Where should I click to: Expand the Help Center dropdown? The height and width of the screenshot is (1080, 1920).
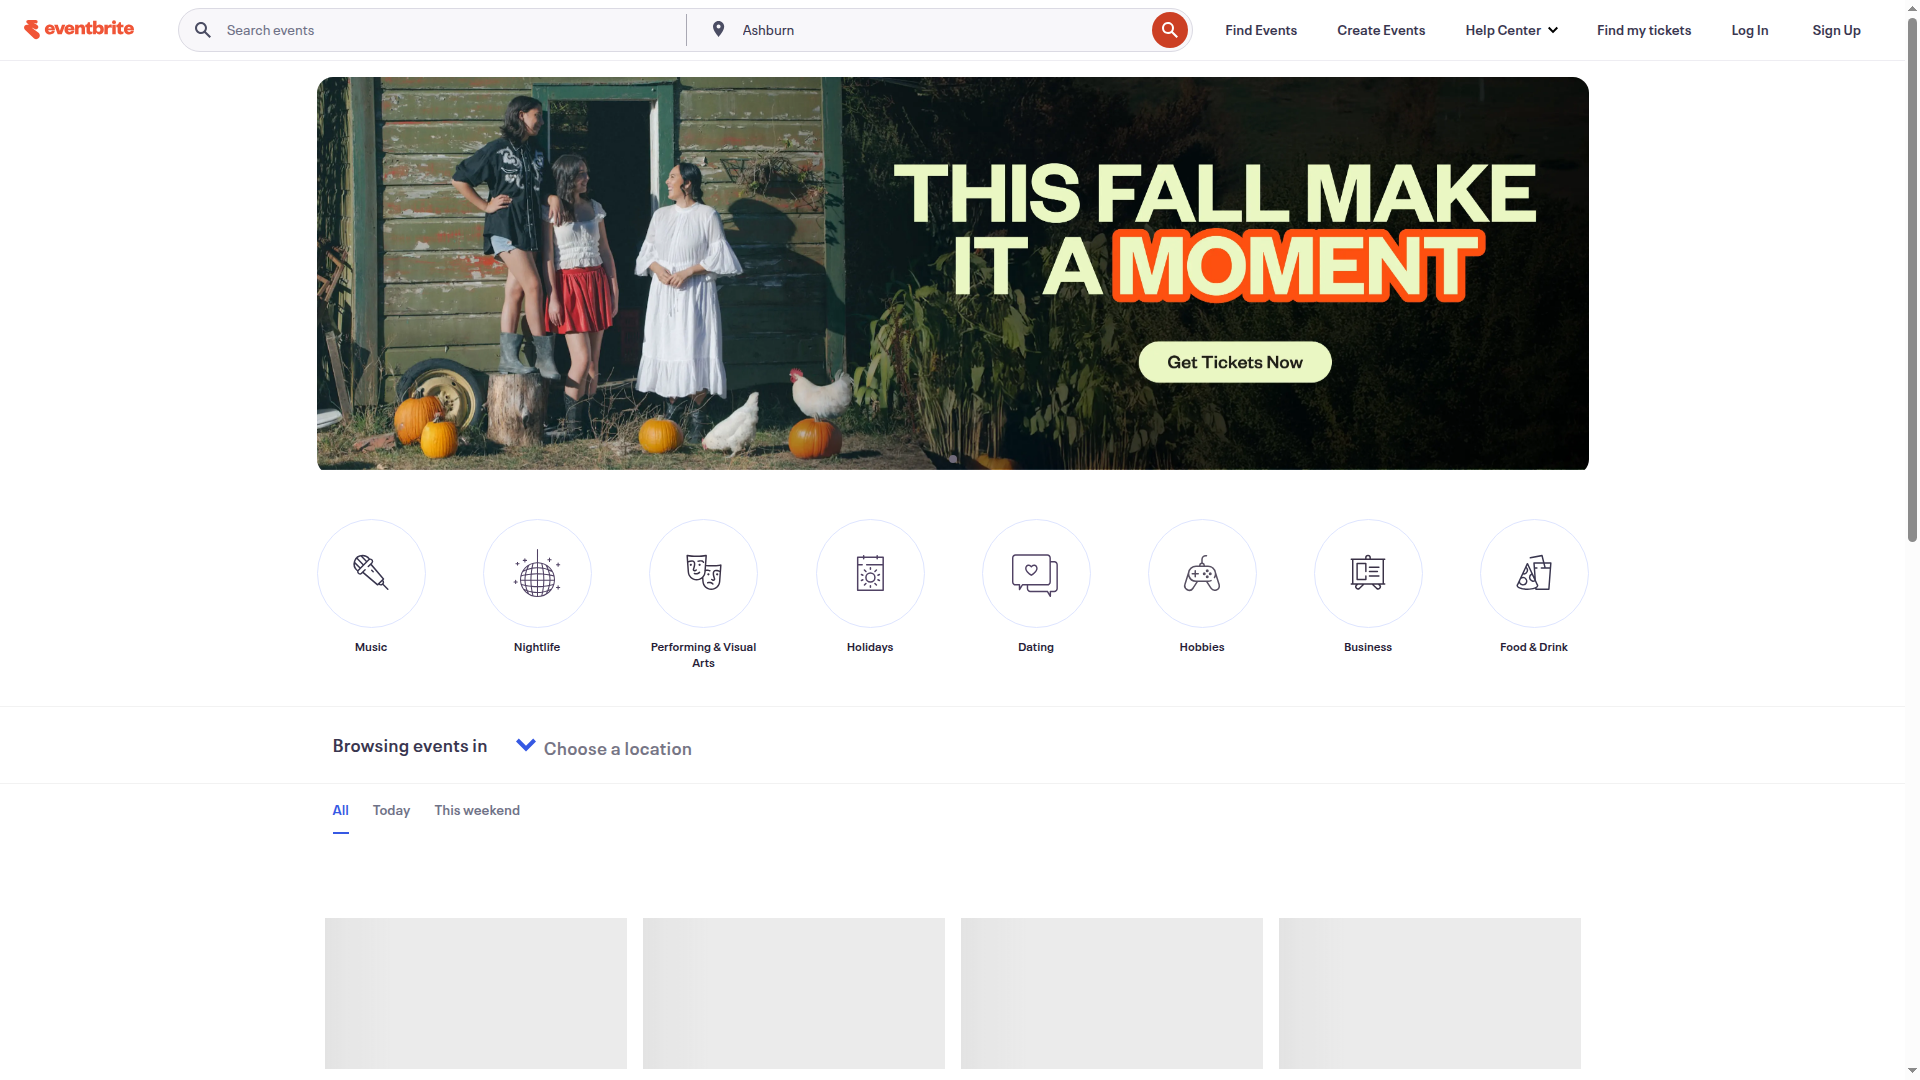[1510, 29]
